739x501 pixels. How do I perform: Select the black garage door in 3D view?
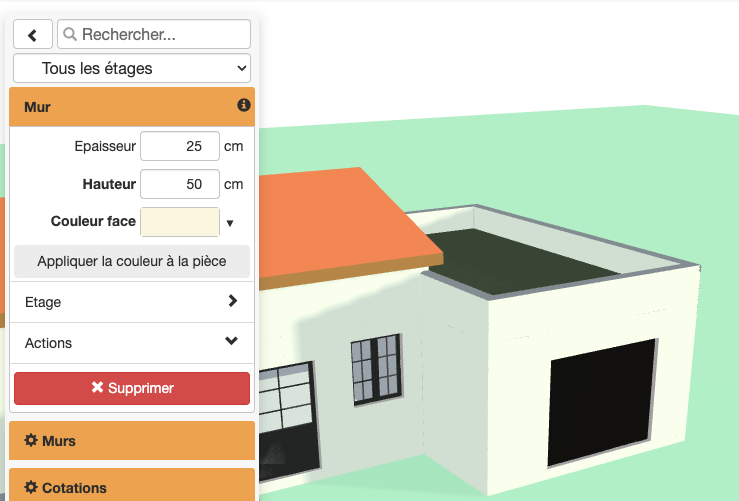click(602, 402)
